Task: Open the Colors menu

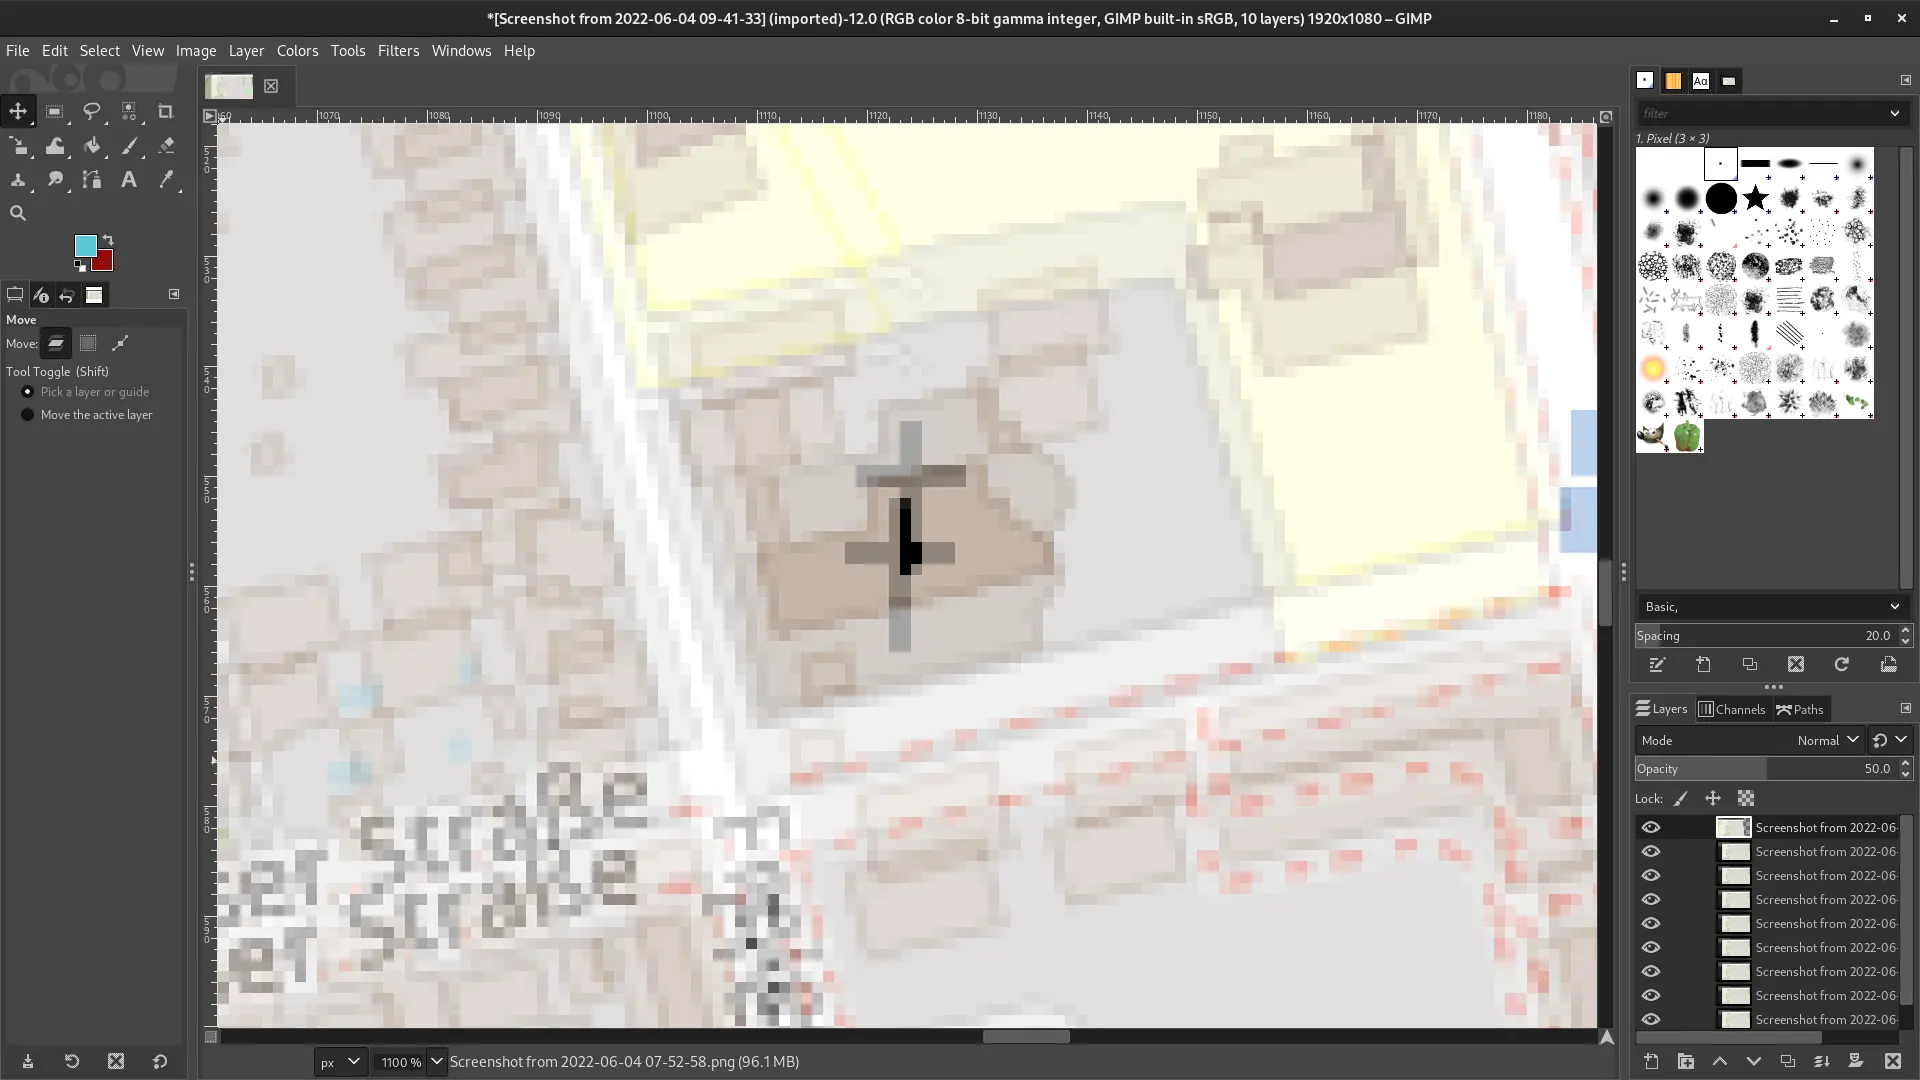Action: 297,50
